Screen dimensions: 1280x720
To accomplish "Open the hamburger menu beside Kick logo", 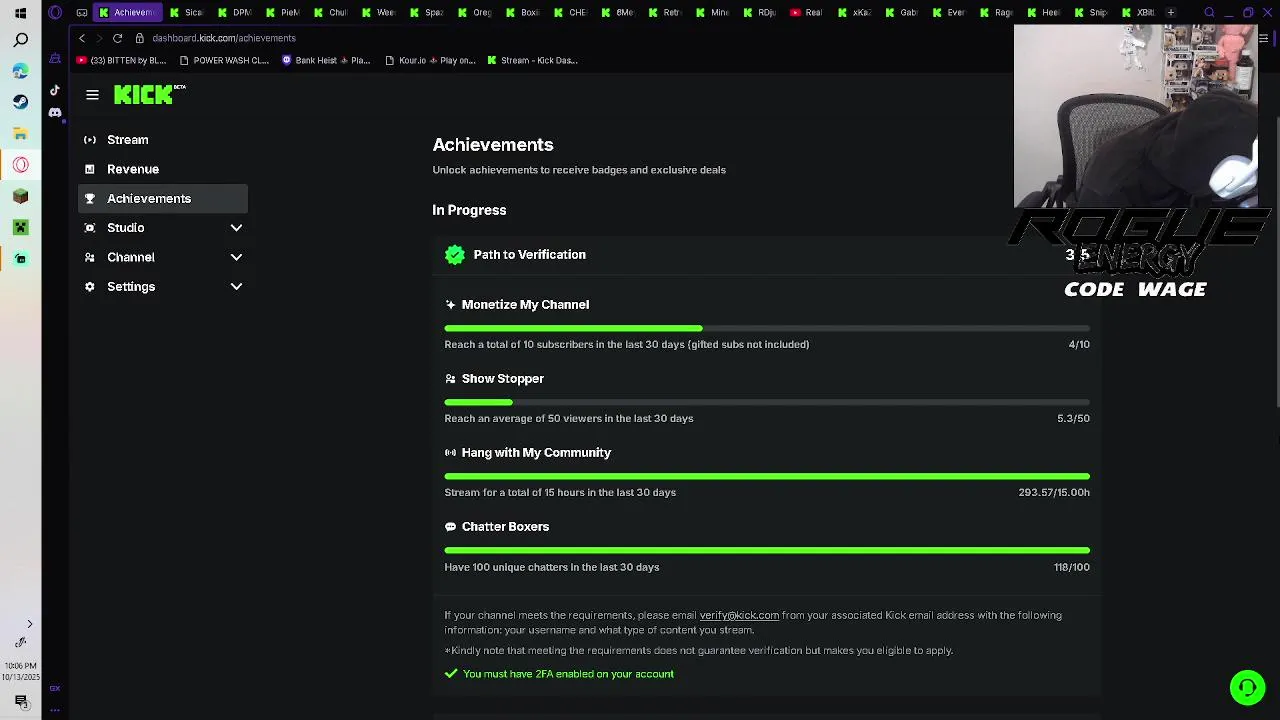I will pyautogui.click(x=92, y=95).
